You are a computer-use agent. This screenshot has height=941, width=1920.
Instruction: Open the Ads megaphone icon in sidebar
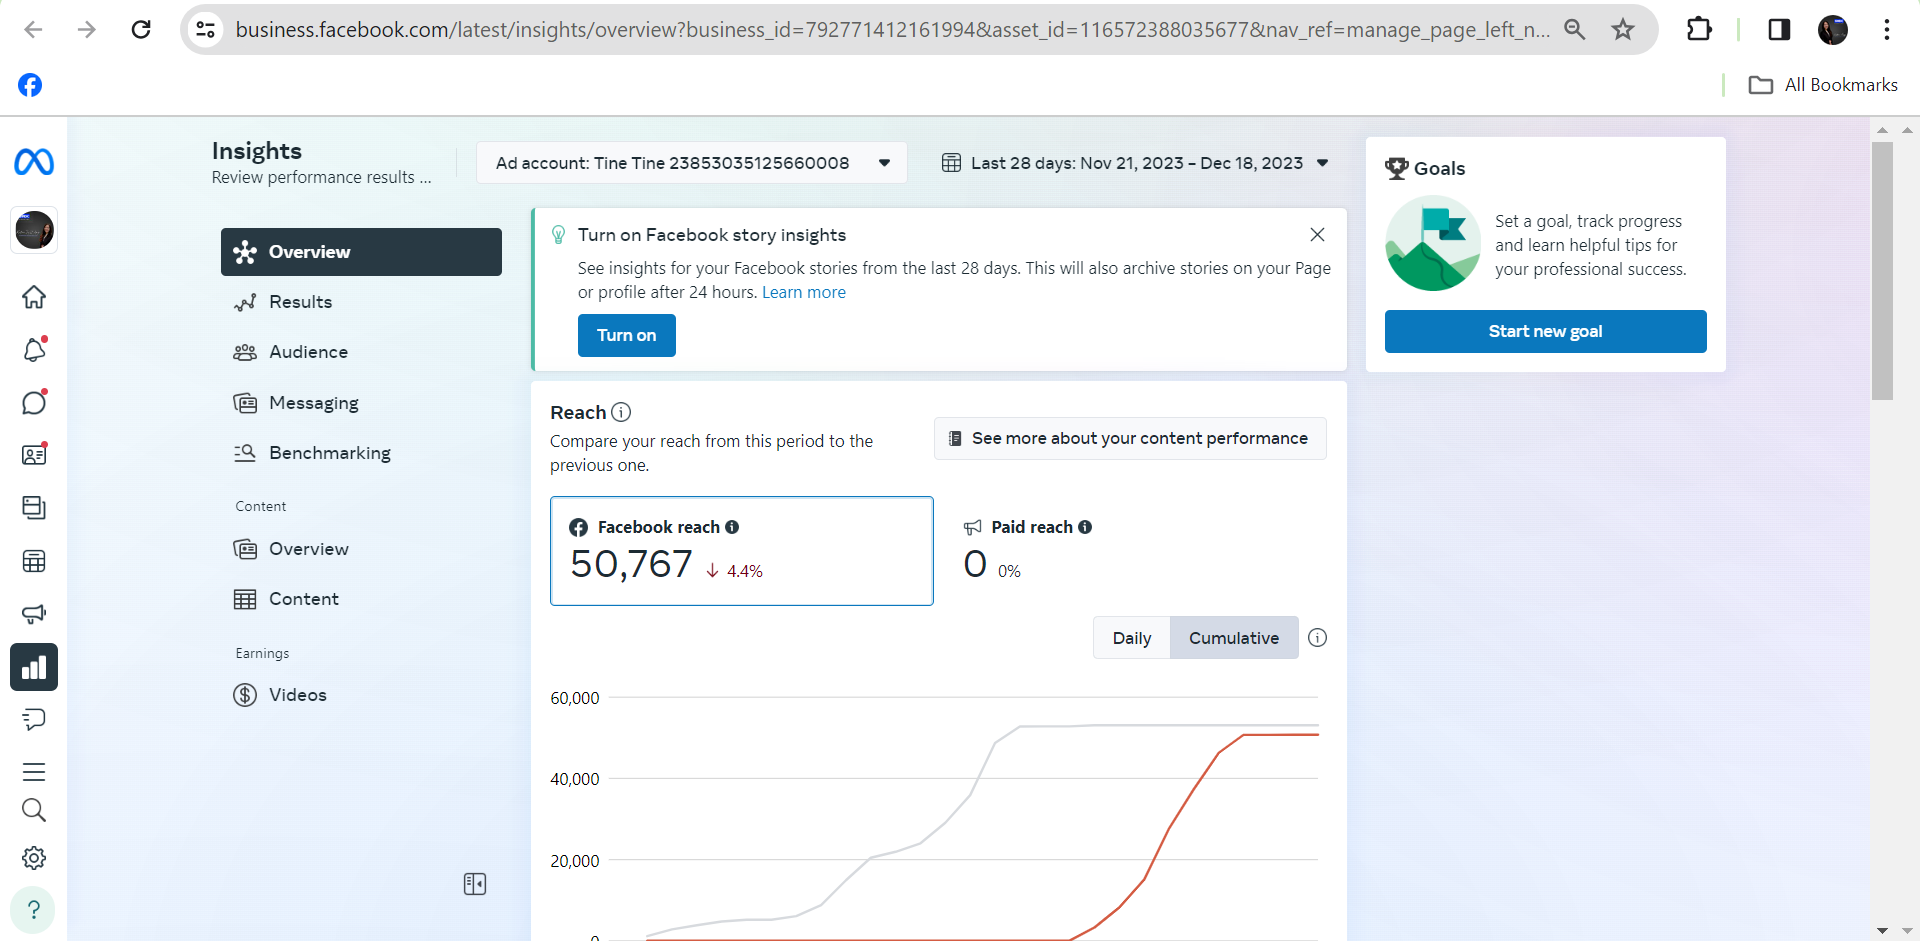click(34, 614)
